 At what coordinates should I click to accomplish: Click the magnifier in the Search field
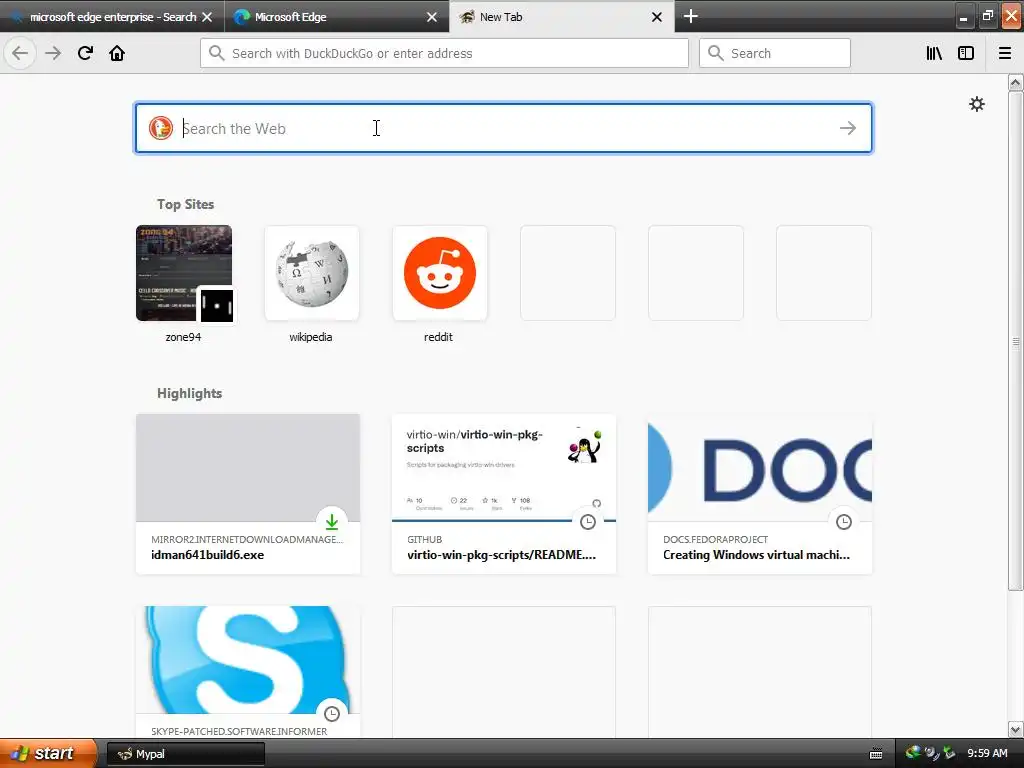click(x=716, y=53)
